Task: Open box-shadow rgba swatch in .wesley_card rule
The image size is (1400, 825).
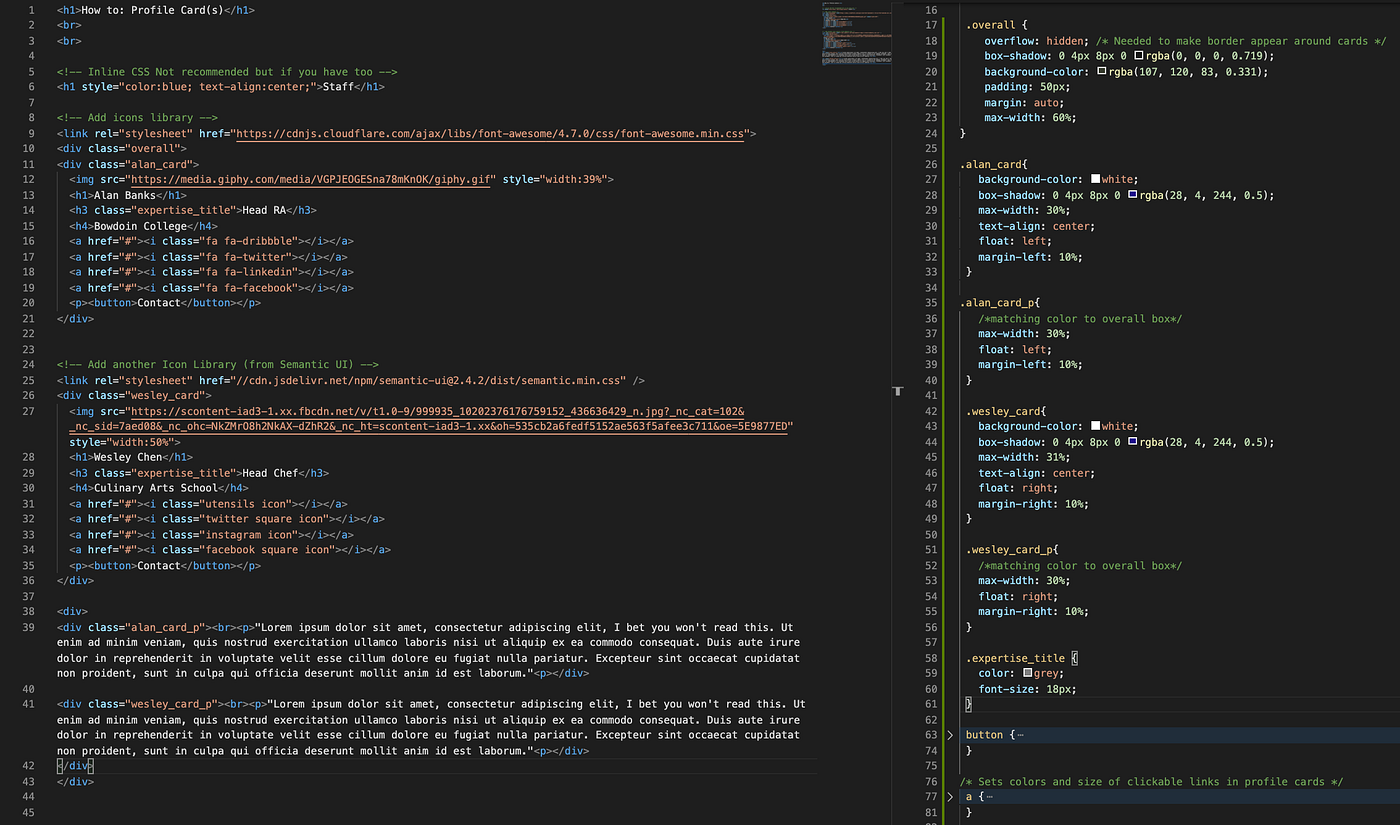Action: [x=1132, y=442]
